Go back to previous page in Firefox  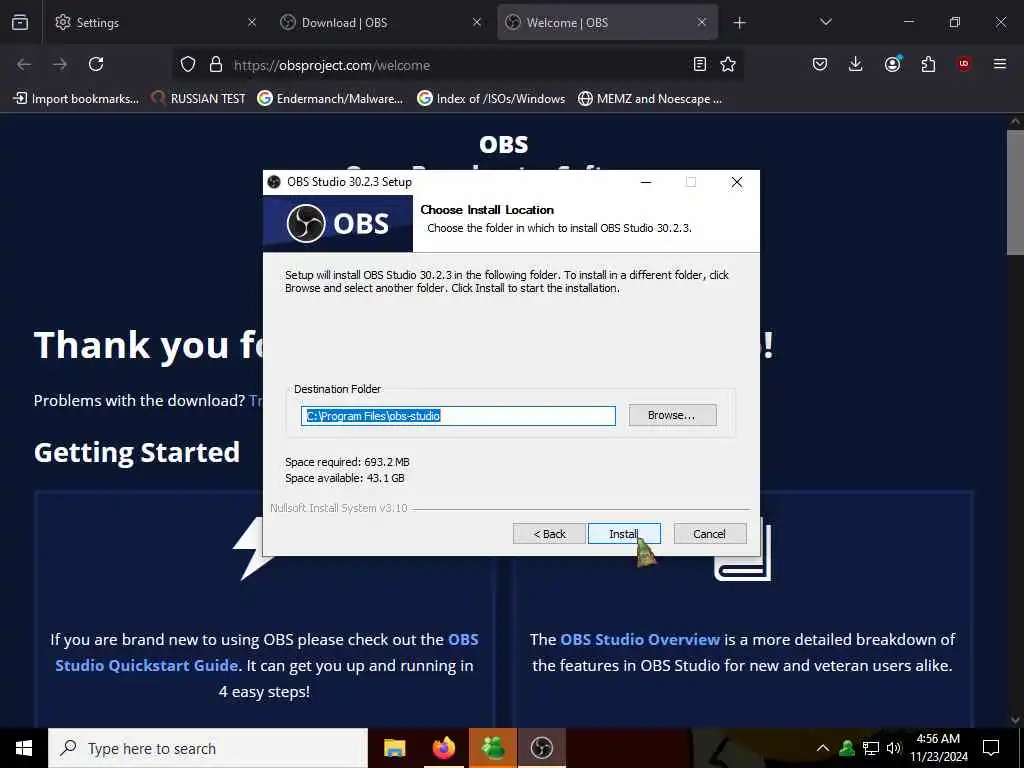click(x=24, y=64)
